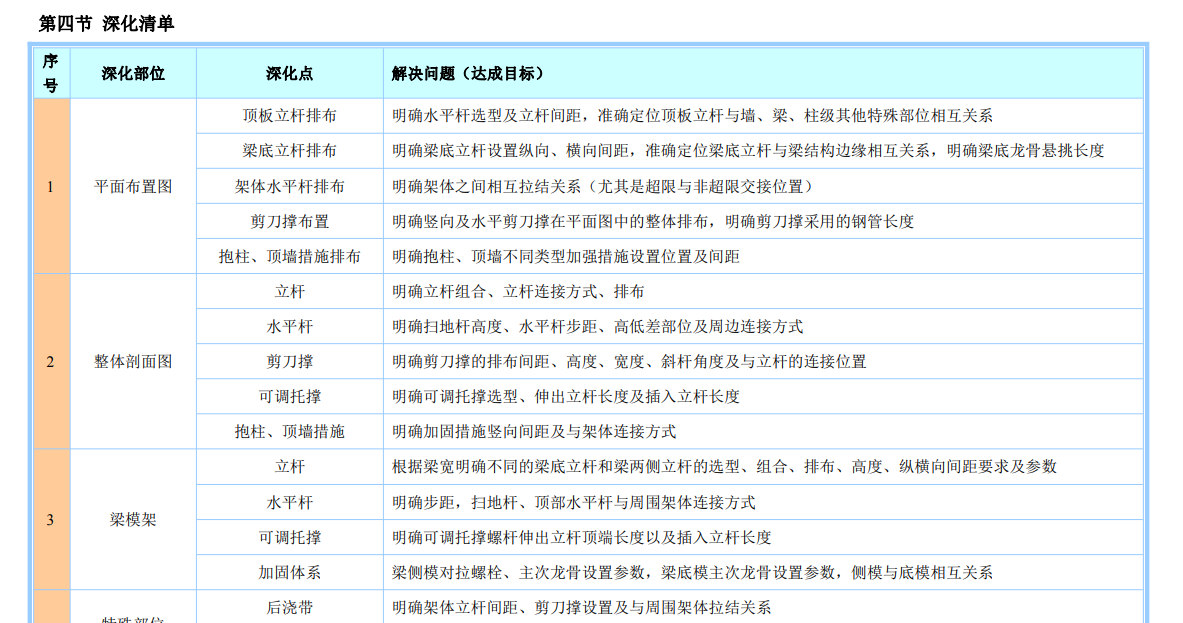Click the 梁底立杆排布 cell
The image size is (1183, 623).
pyautogui.click(x=289, y=151)
